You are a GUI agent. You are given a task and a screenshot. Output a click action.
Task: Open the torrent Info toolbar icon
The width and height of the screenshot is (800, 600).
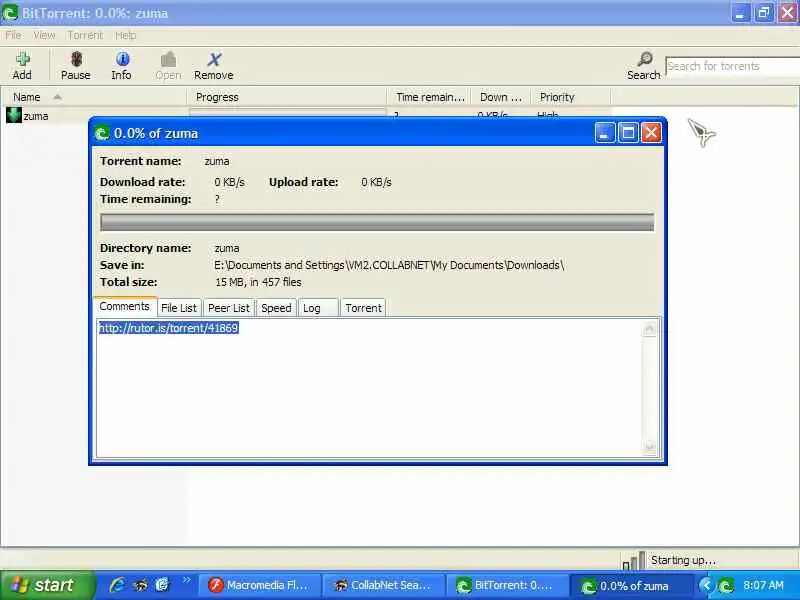coord(122,59)
